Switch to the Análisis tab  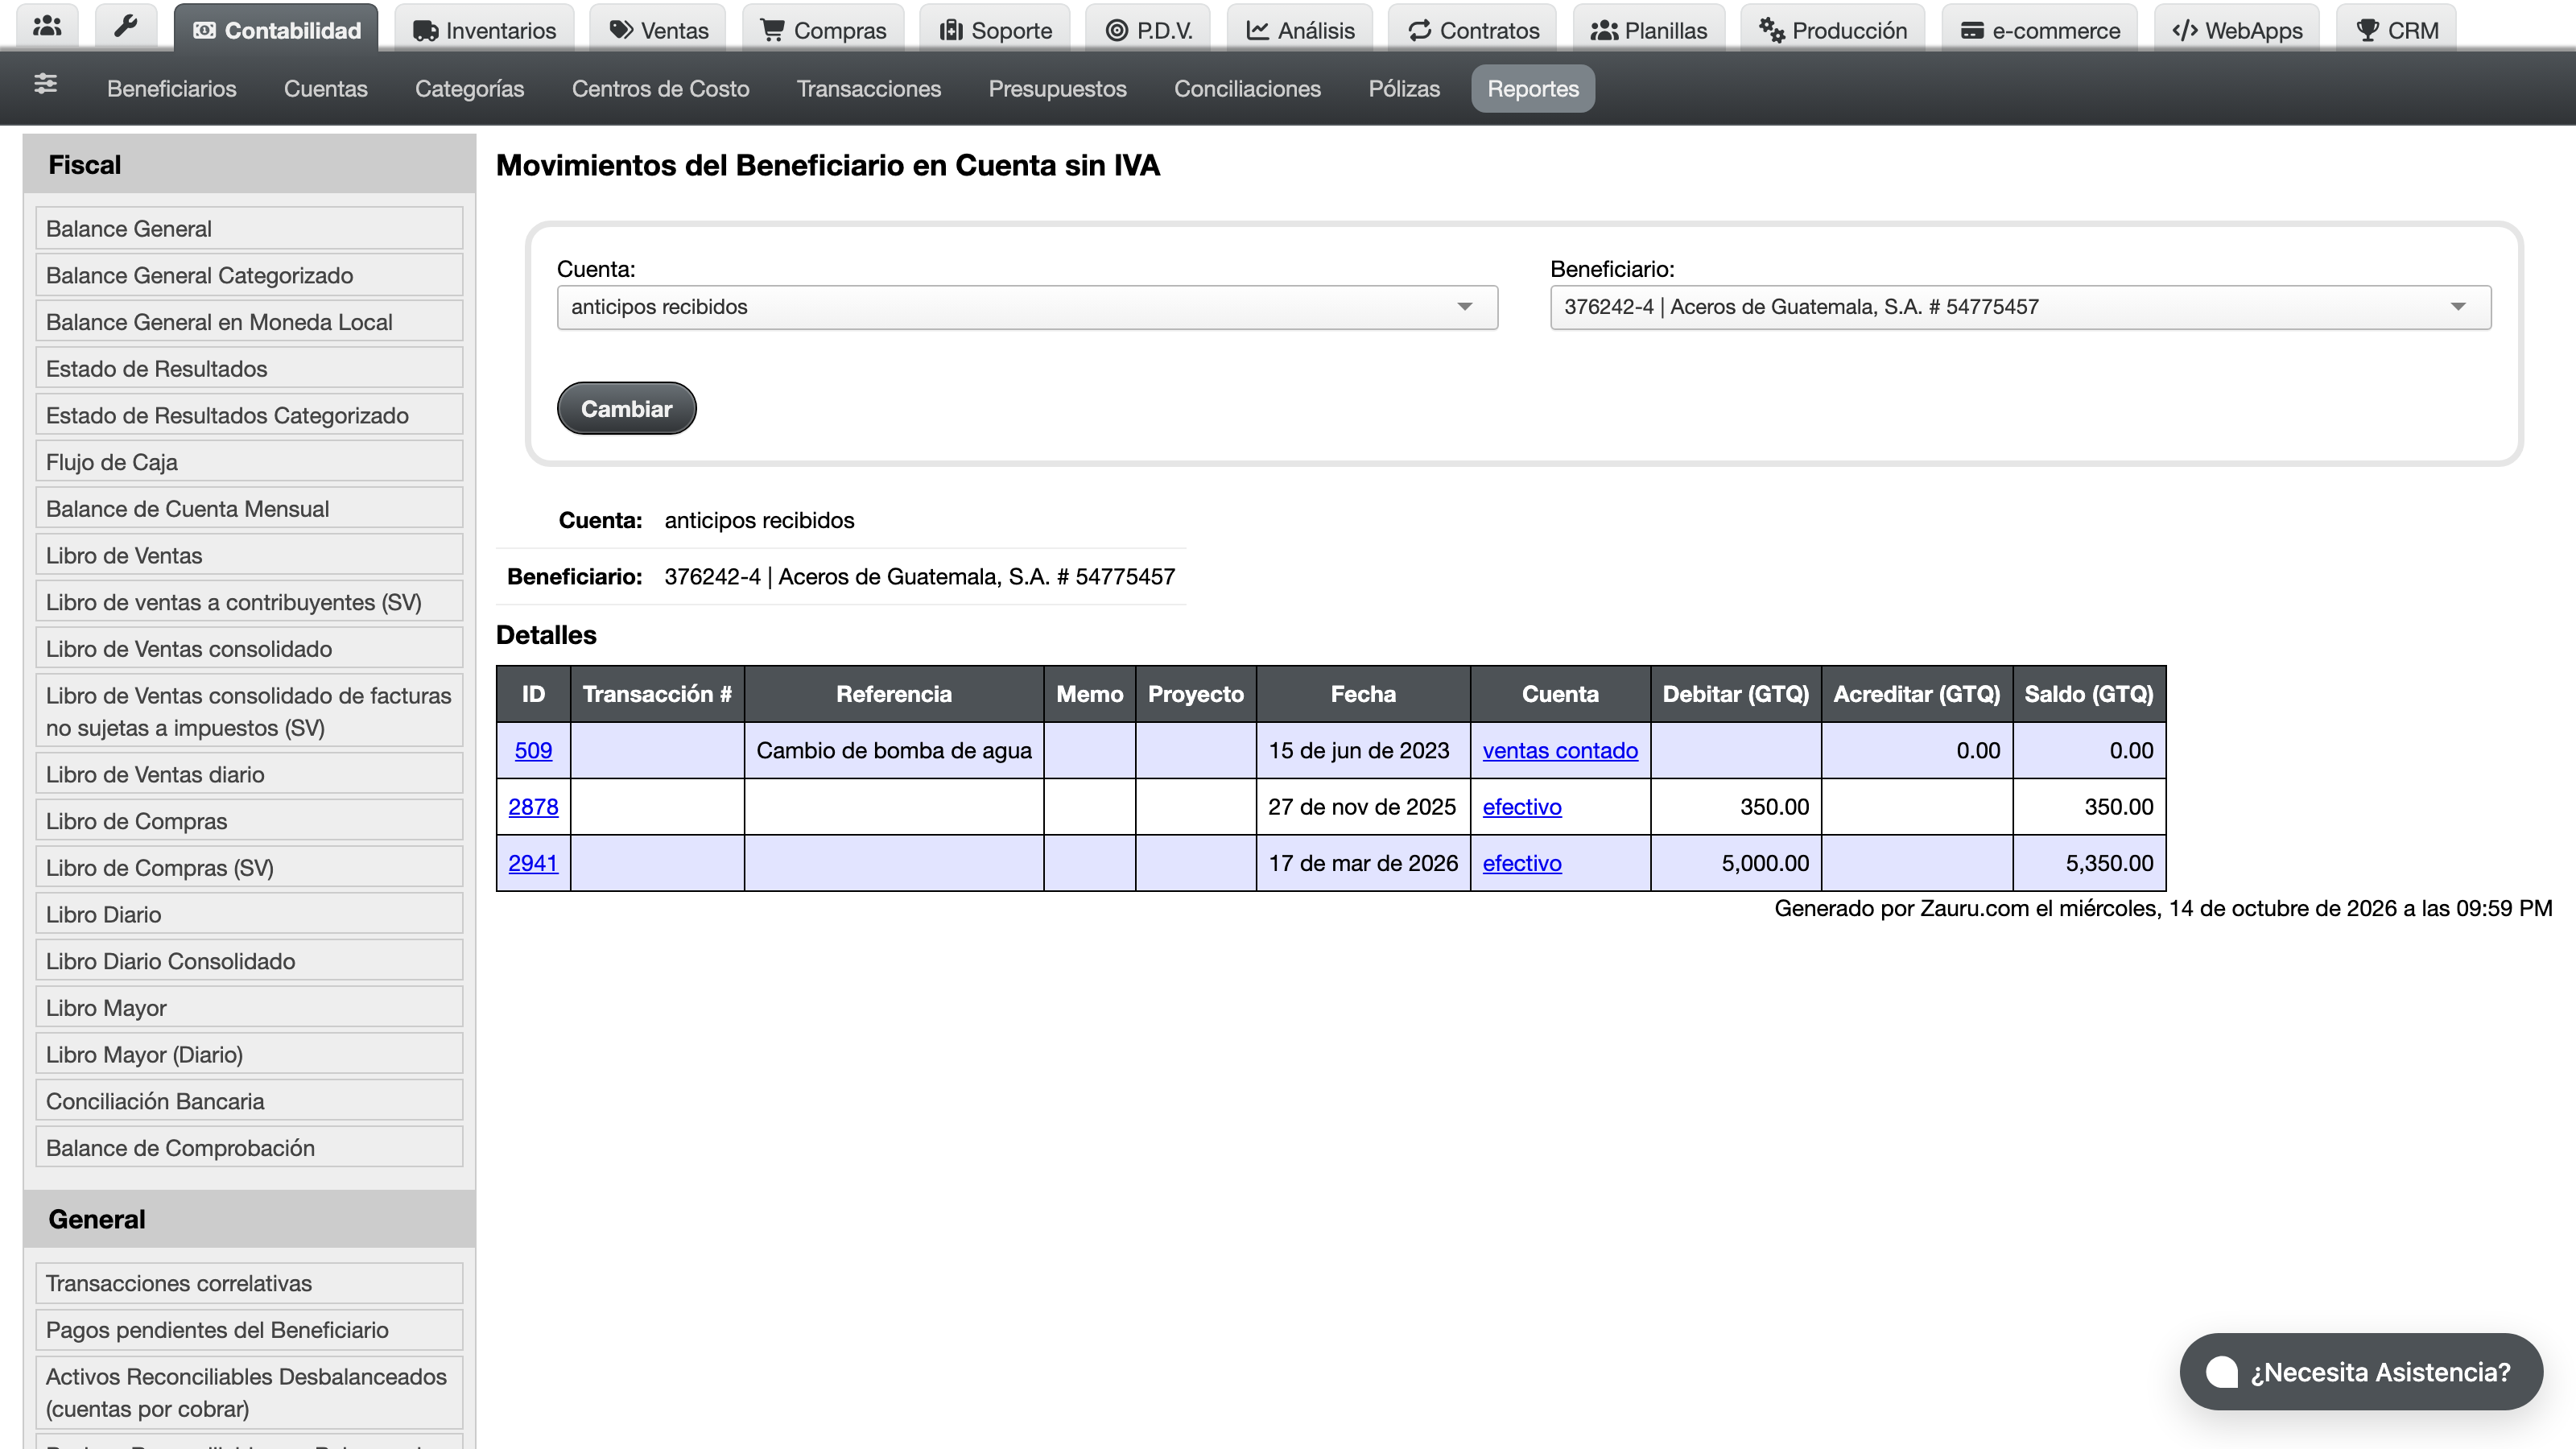tap(1300, 30)
